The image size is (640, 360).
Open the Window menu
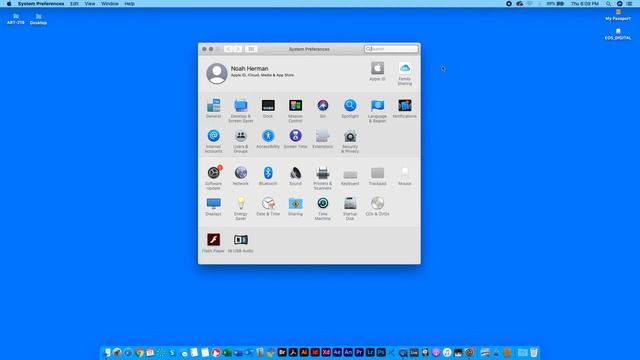pos(110,4)
